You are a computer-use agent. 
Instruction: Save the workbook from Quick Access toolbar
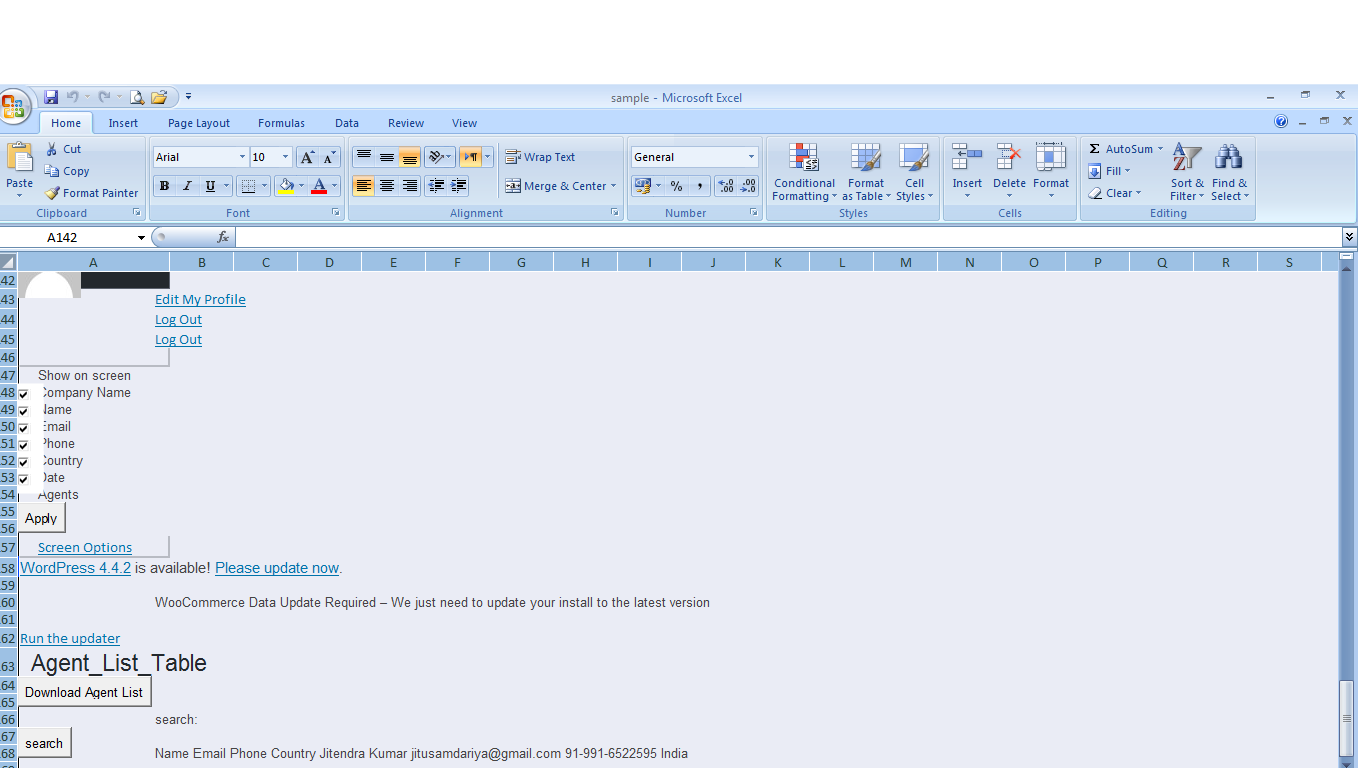coord(51,97)
